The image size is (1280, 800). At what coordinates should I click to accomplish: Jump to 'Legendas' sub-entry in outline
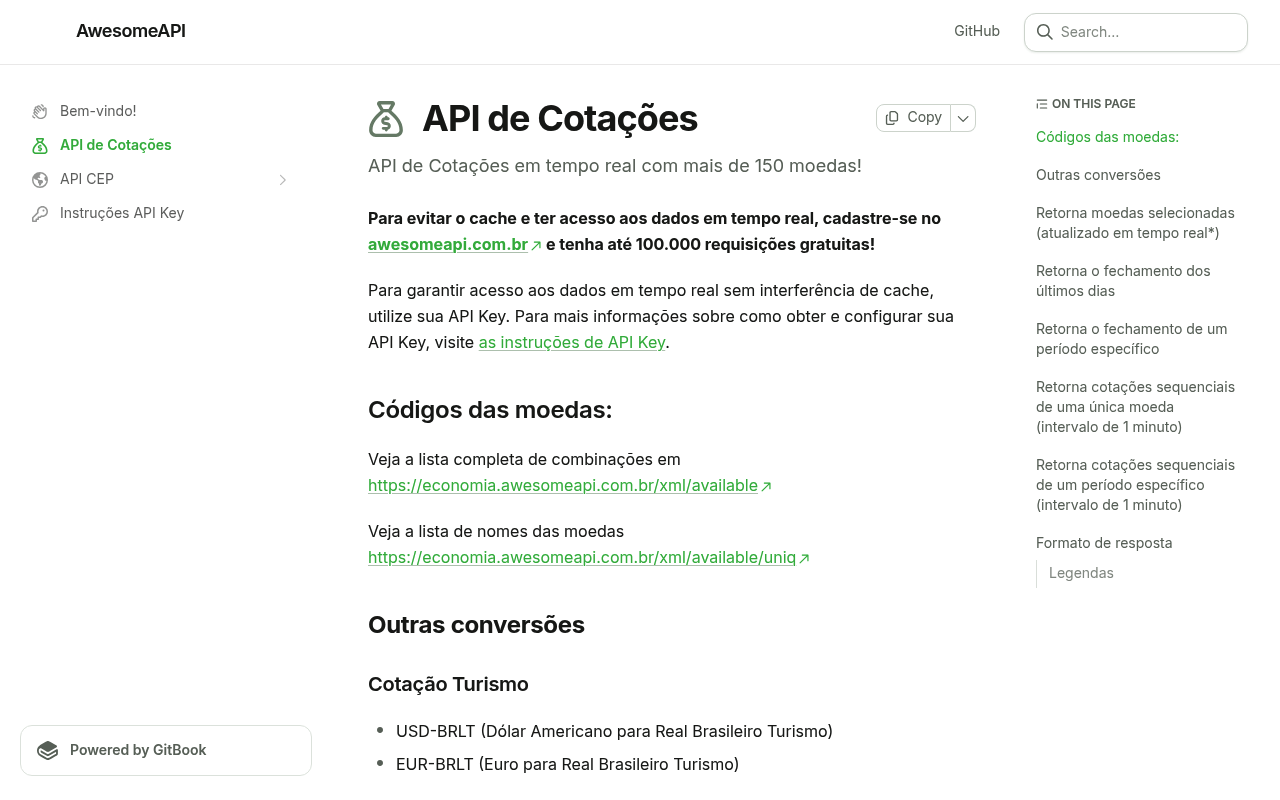(x=1081, y=573)
